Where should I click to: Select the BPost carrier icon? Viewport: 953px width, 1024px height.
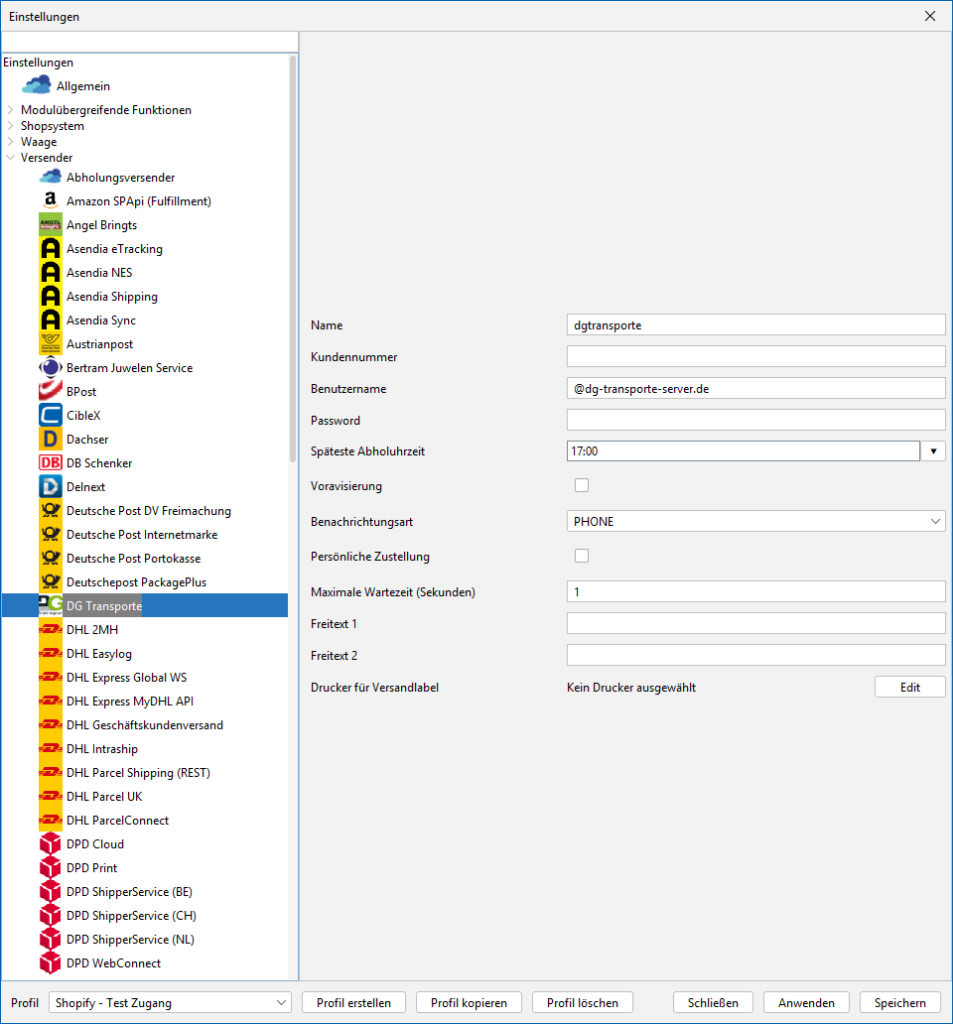tap(50, 392)
